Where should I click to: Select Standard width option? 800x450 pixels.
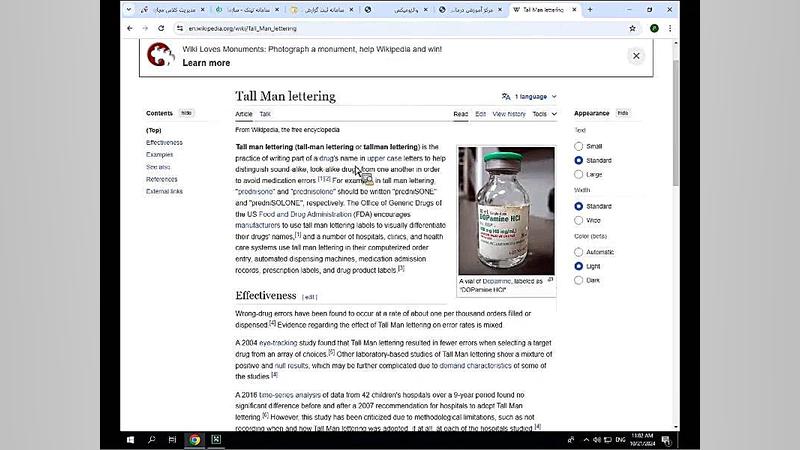pyautogui.click(x=578, y=206)
